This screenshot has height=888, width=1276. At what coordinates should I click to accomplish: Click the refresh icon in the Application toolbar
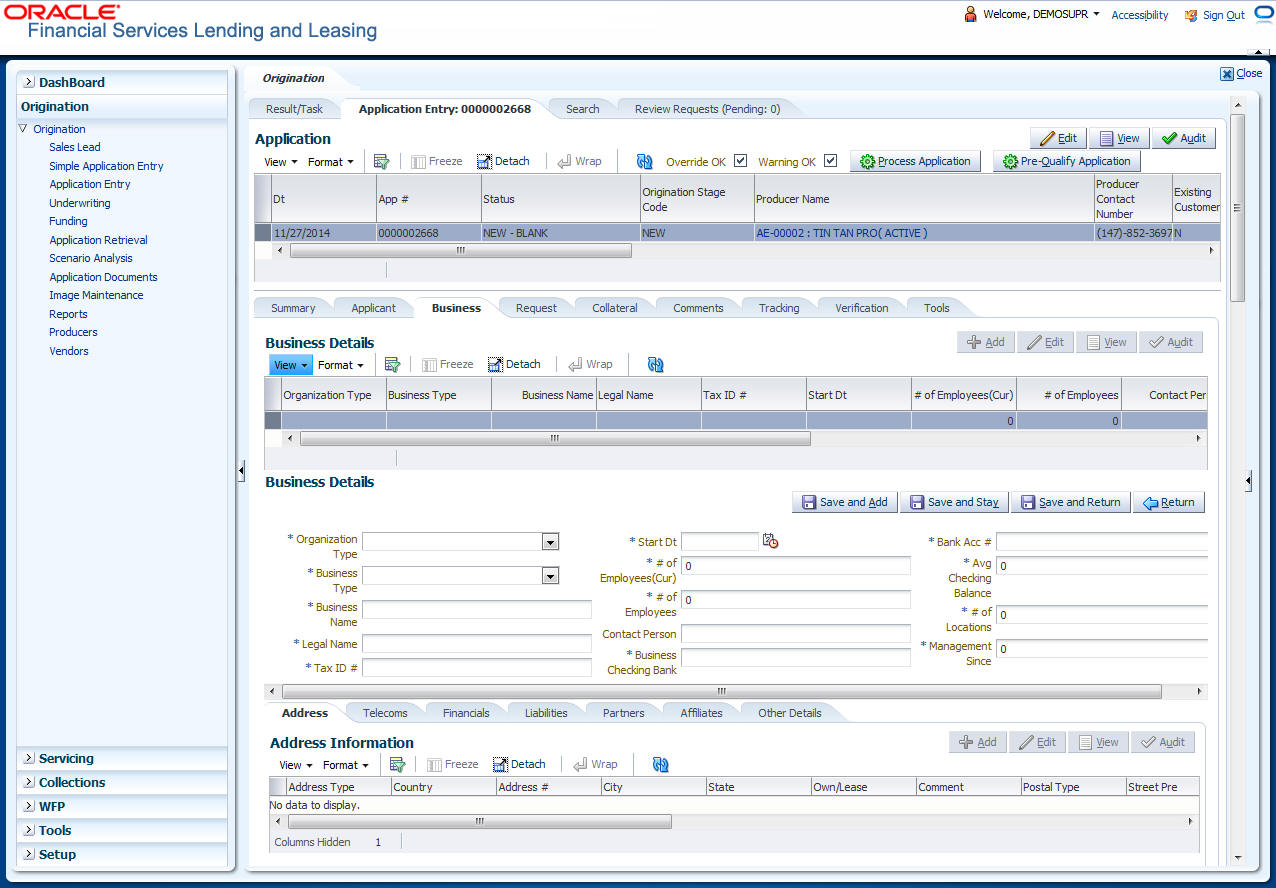(645, 161)
